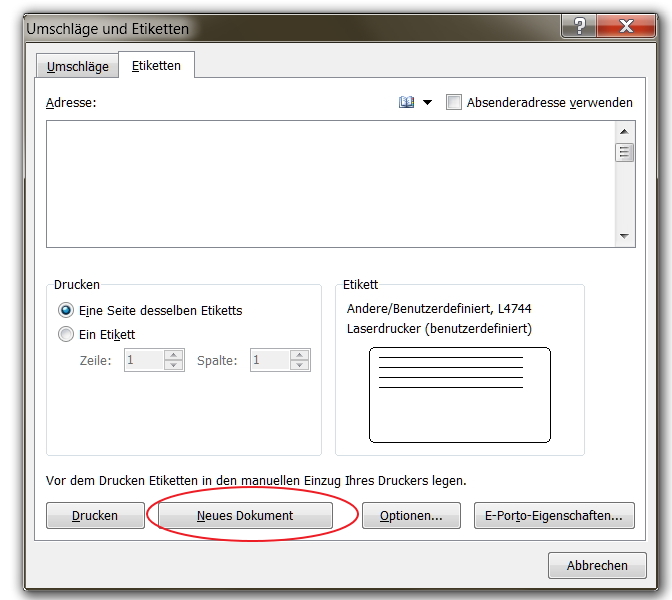Click the Andere/Benutzerdefiniert, L4744 text

tap(439, 309)
